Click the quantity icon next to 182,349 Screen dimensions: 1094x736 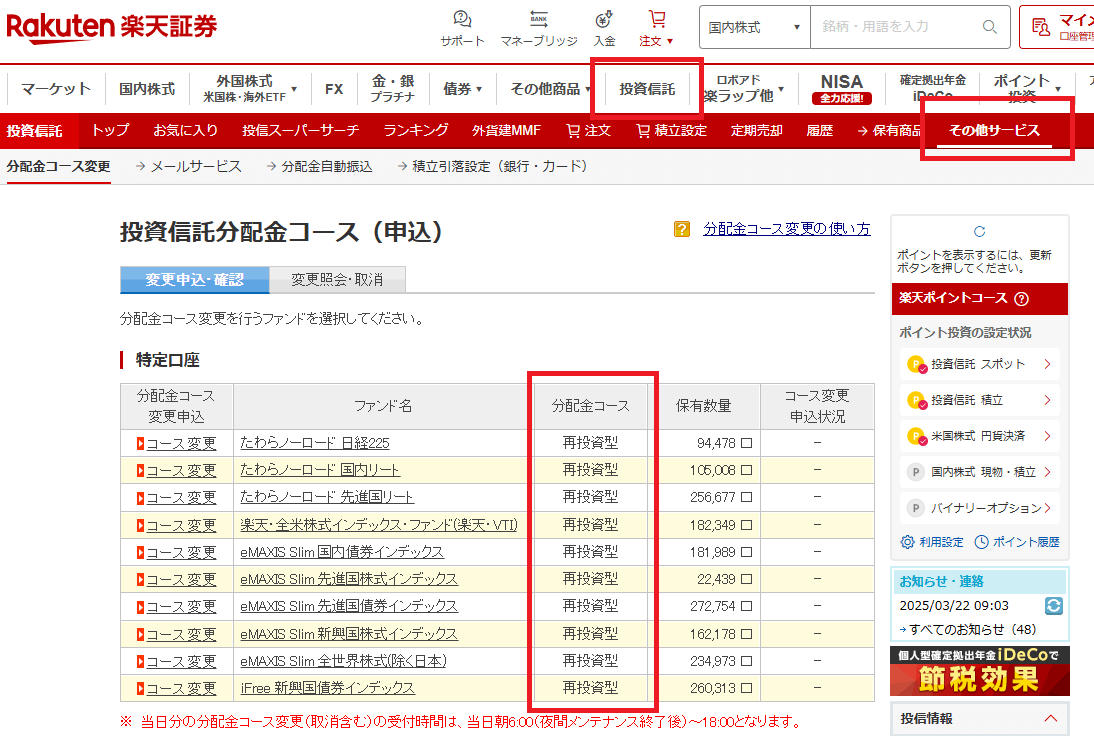click(747, 525)
